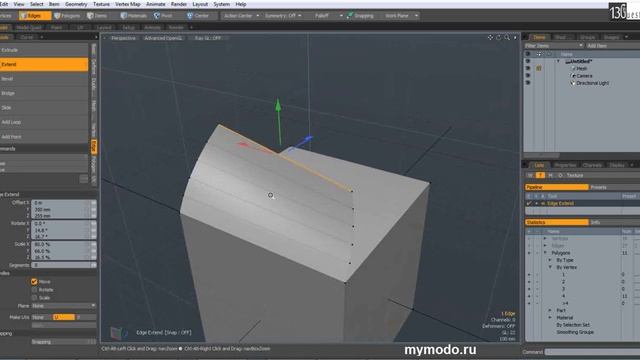This screenshot has width=640, height=360.
Task: Open the Plane None dropdown
Action: (x=64, y=306)
